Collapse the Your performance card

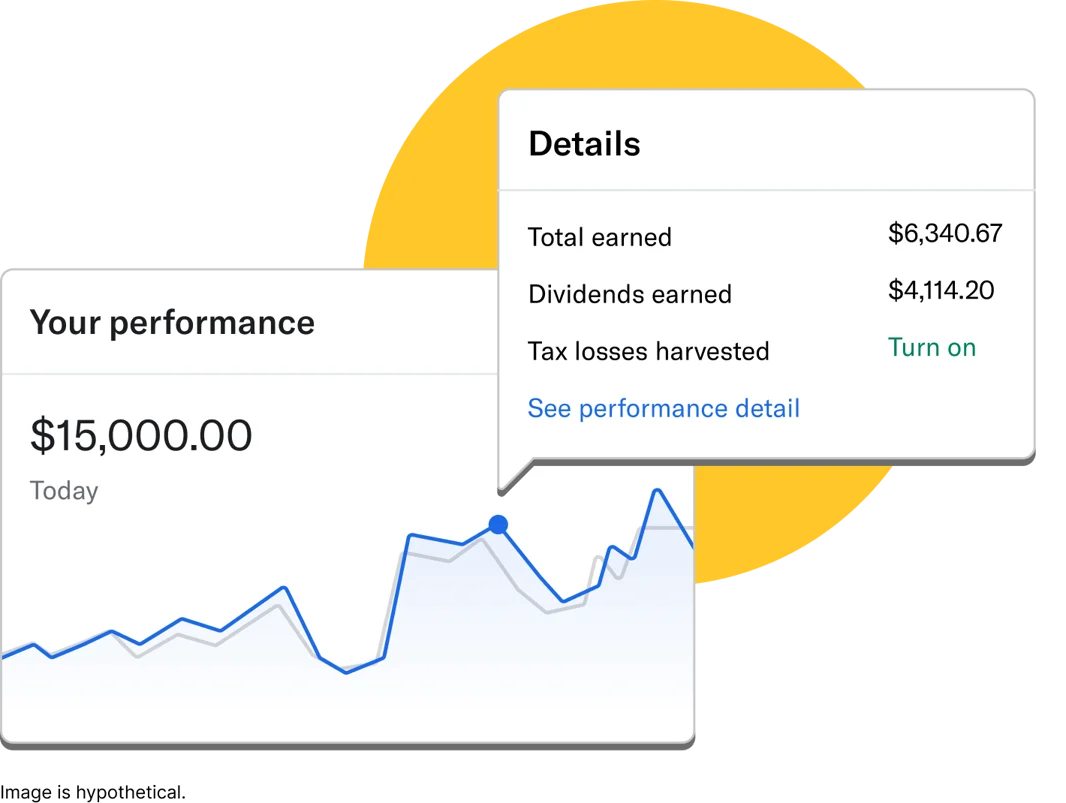click(172, 322)
